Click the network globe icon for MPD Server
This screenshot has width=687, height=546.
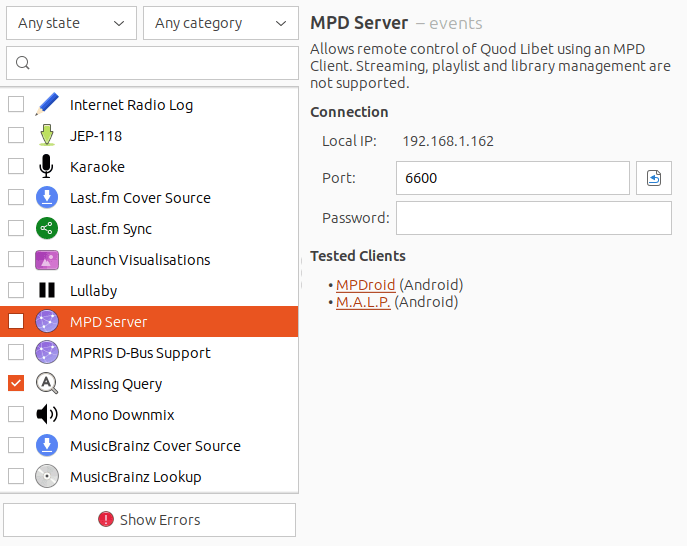coord(47,321)
